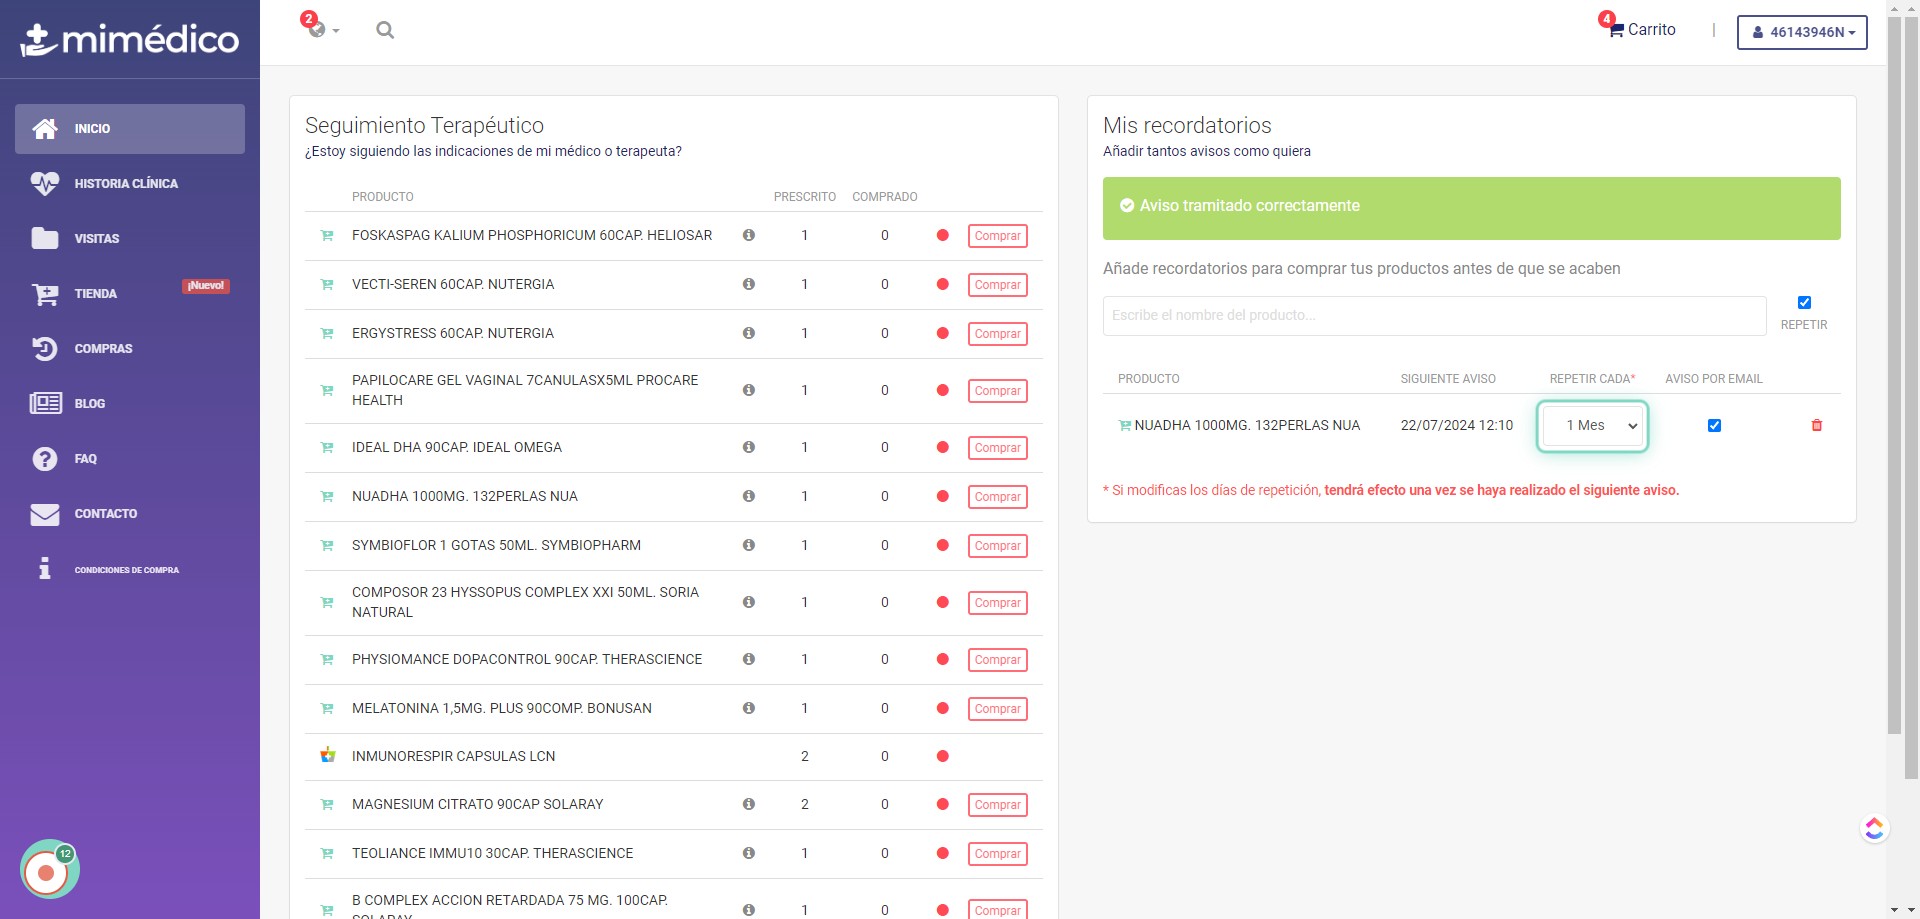Click cart icon beside NUADHA 1000MG in Seguimiento
This screenshot has width=1920, height=919.
(x=327, y=497)
